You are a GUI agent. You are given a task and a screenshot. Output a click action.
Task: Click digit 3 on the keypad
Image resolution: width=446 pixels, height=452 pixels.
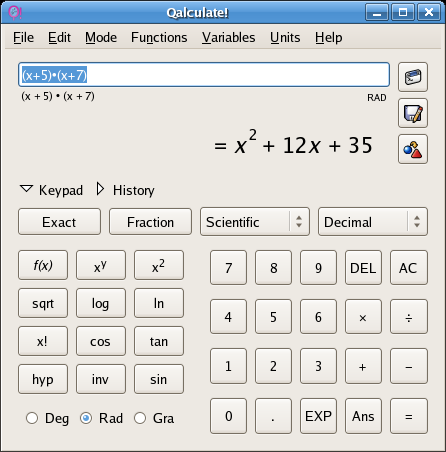pyautogui.click(x=318, y=366)
